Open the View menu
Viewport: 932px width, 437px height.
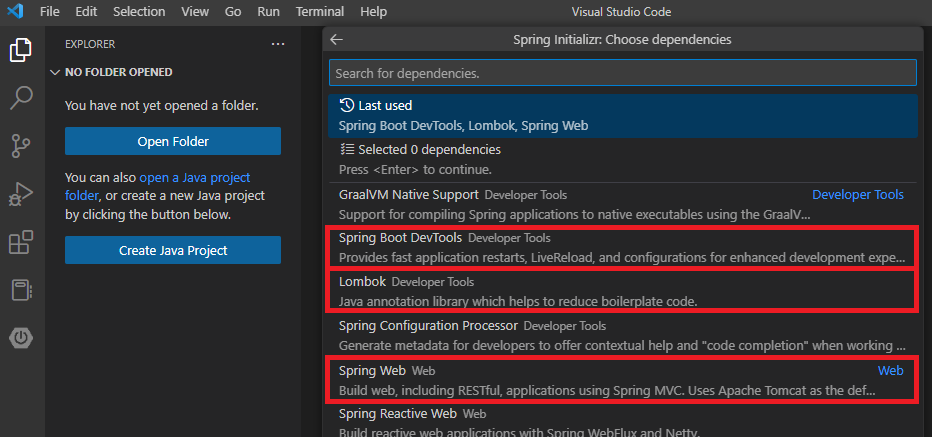click(195, 11)
